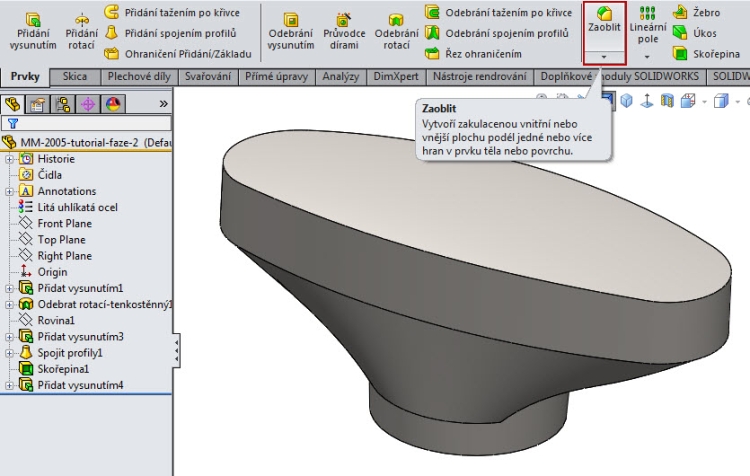Switch to the Prvky tab
Screen dimensions: 750x476
click(x=25, y=77)
